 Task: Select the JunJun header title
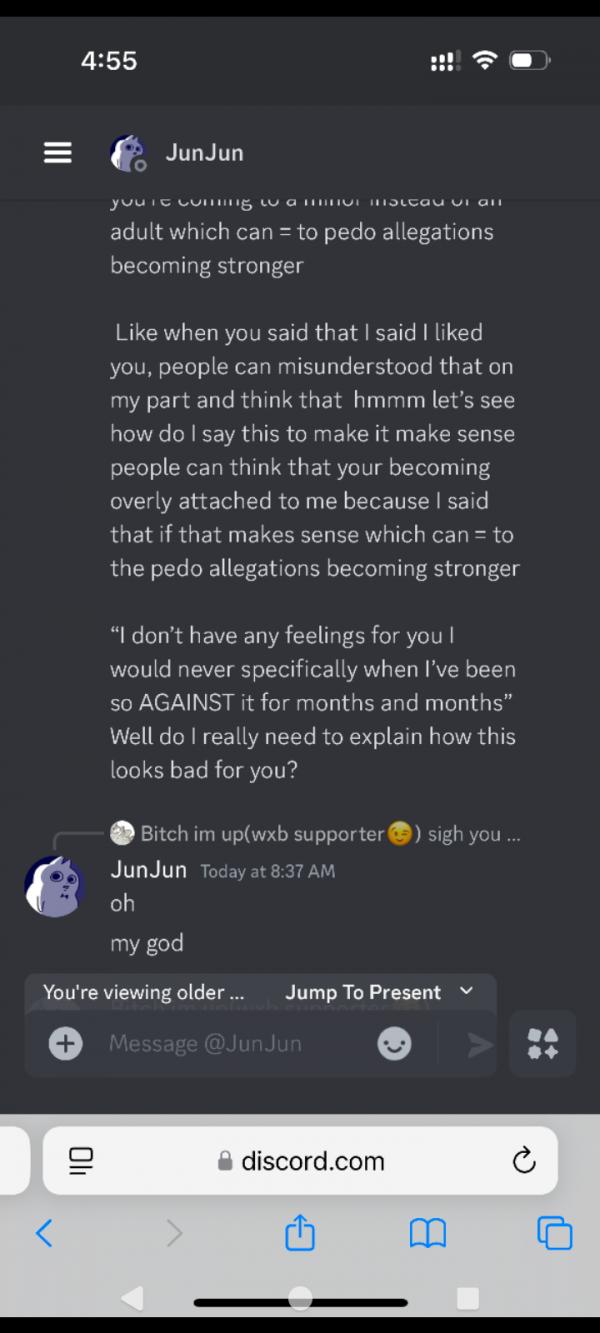(x=204, y=153)
